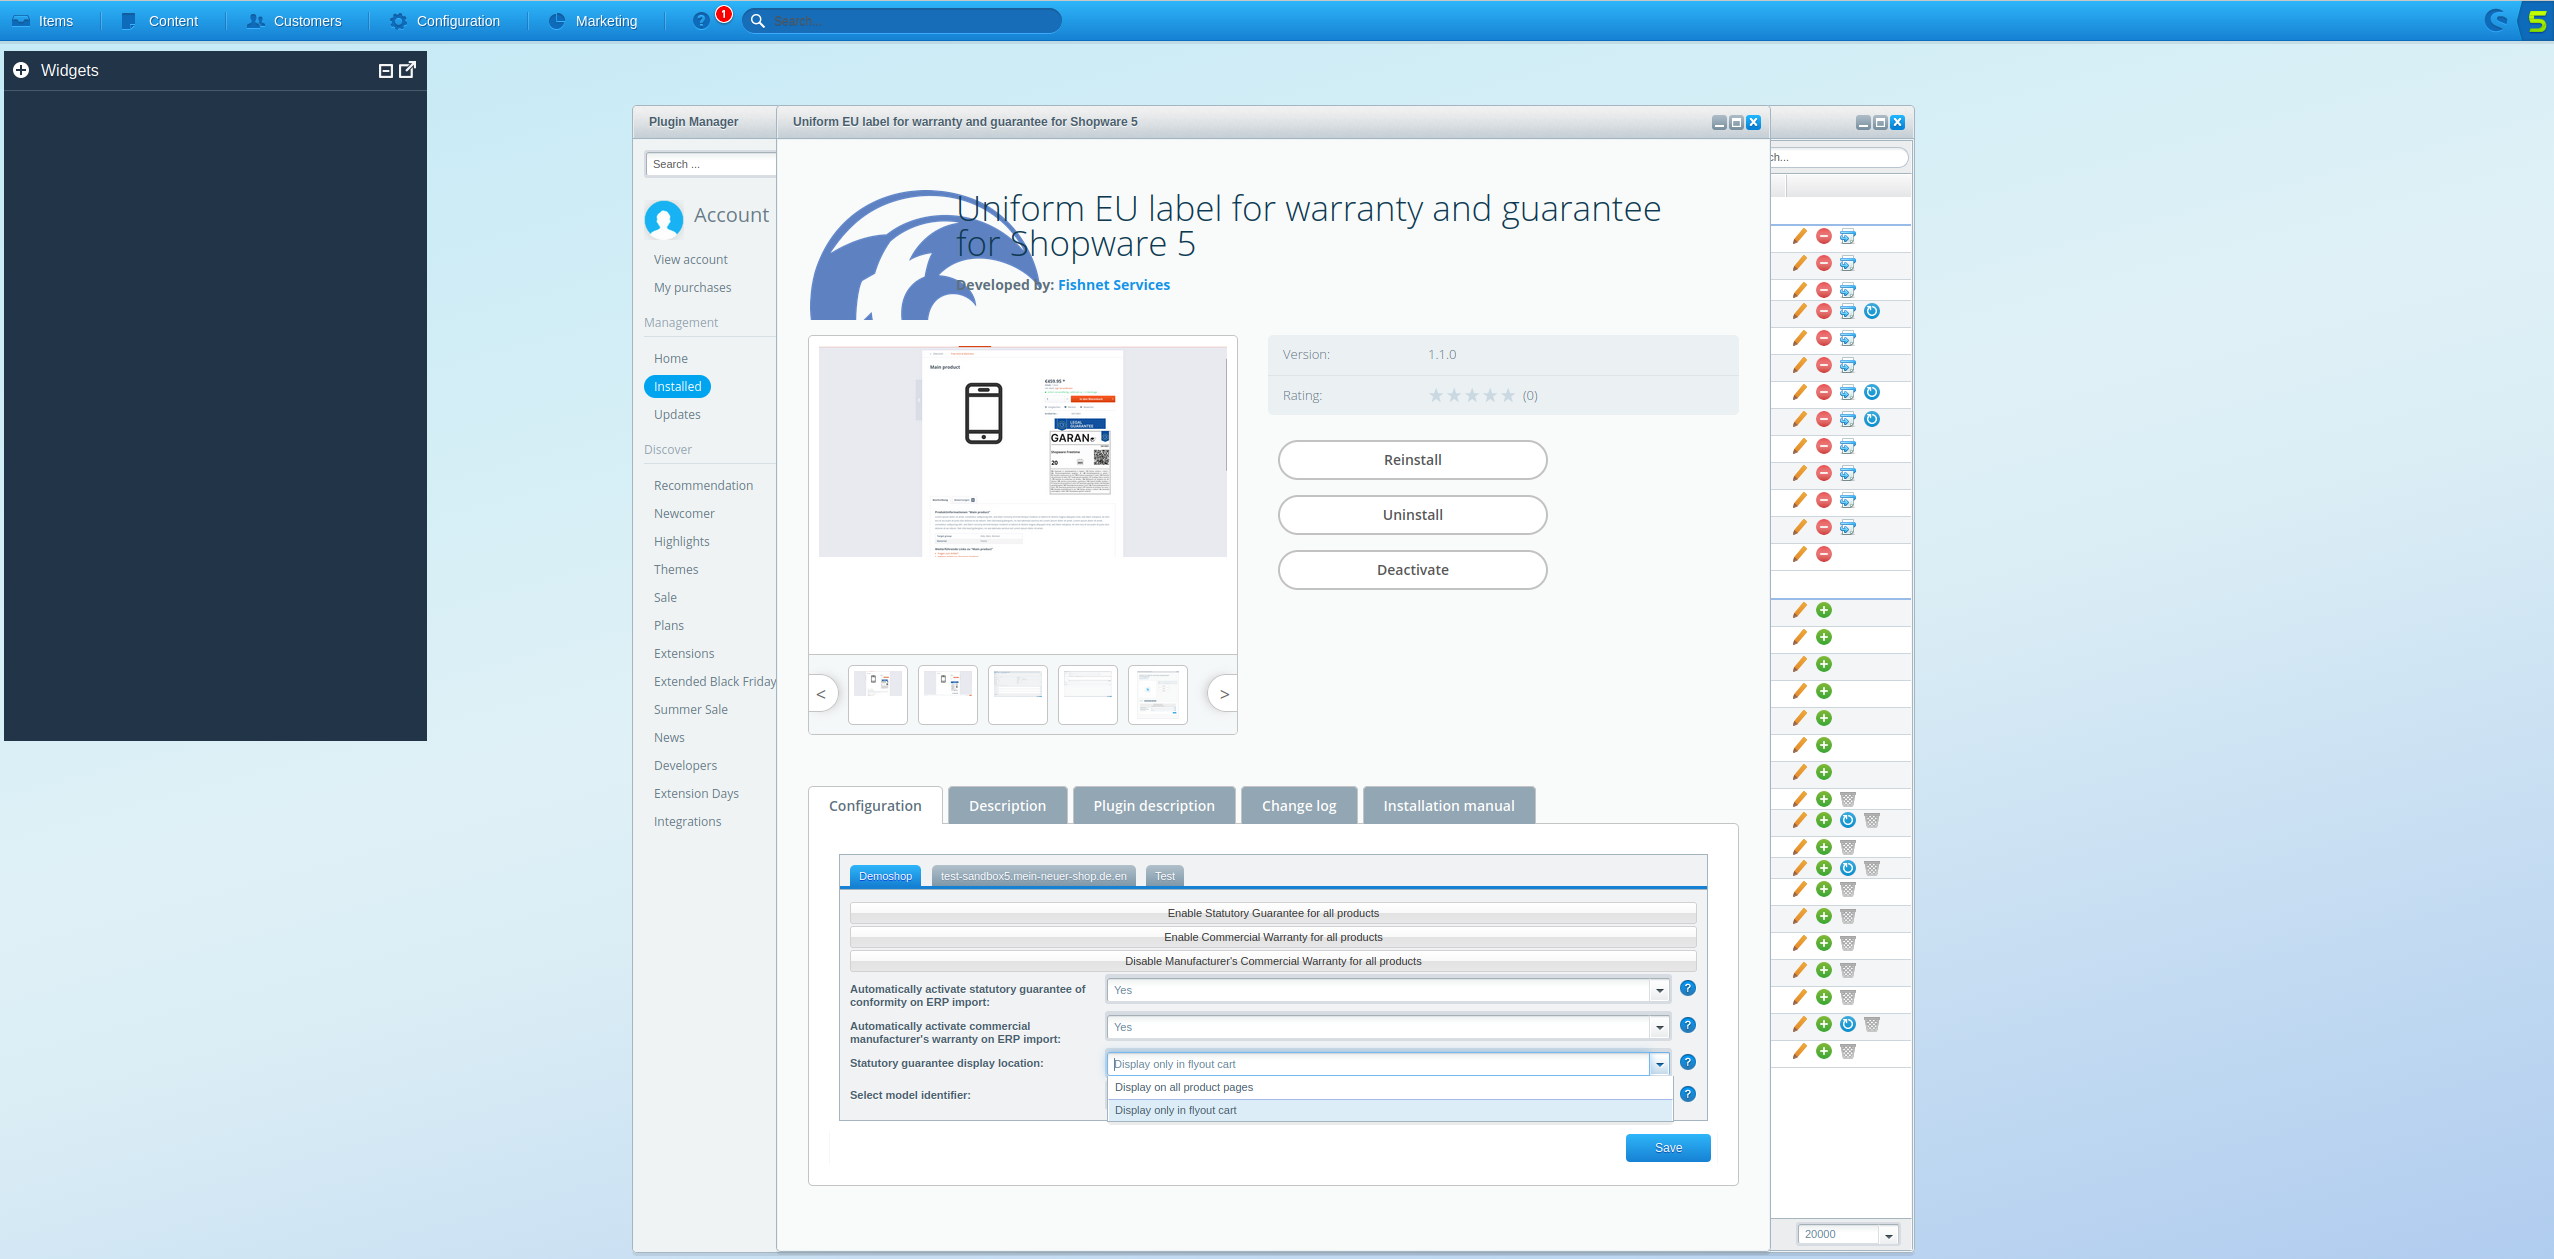The image size is (2554, 1259).
Task: Focus the top bar global search field
Action: point(902,21)
